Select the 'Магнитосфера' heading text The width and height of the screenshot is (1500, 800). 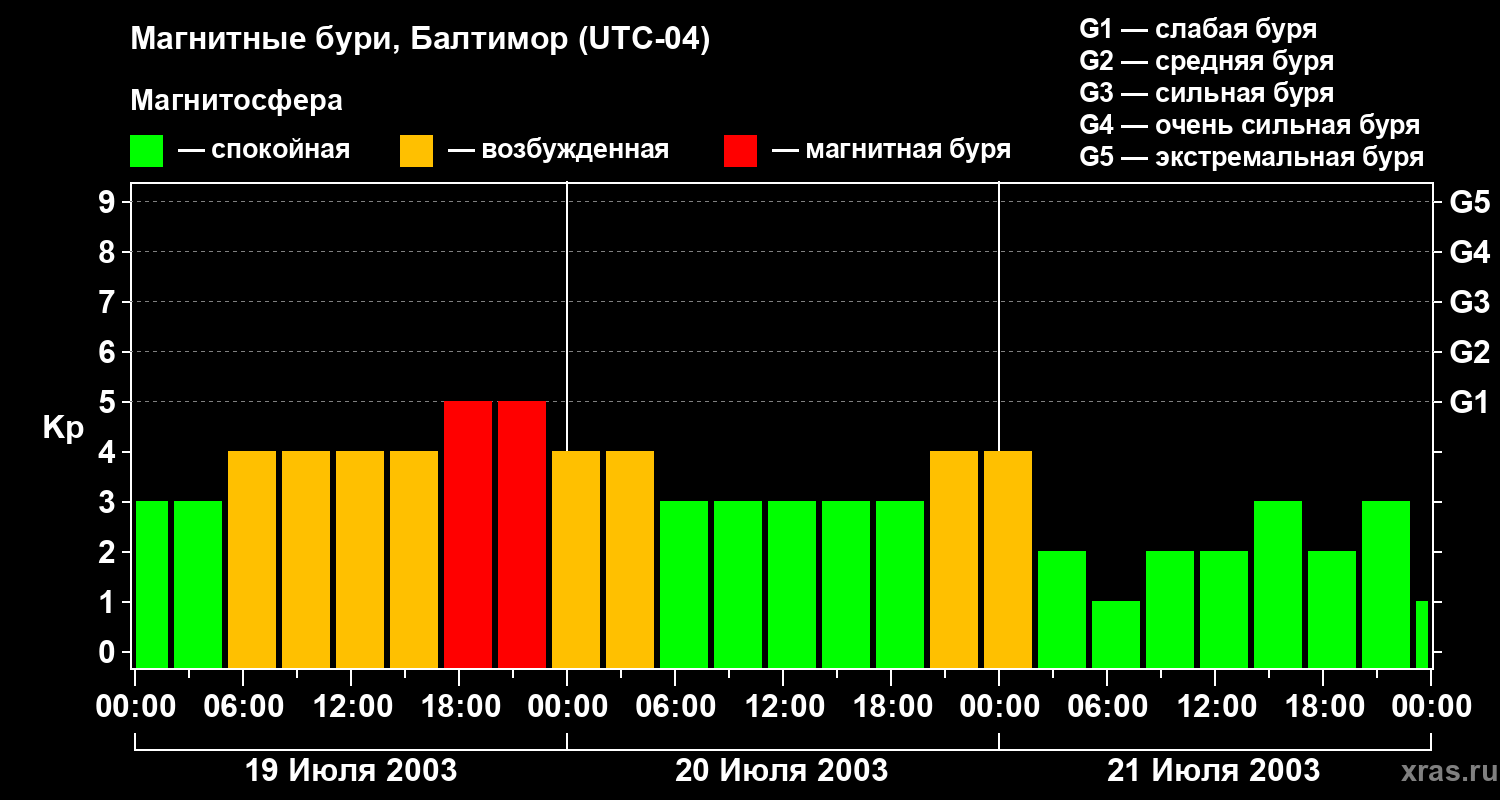coord(237,101)
